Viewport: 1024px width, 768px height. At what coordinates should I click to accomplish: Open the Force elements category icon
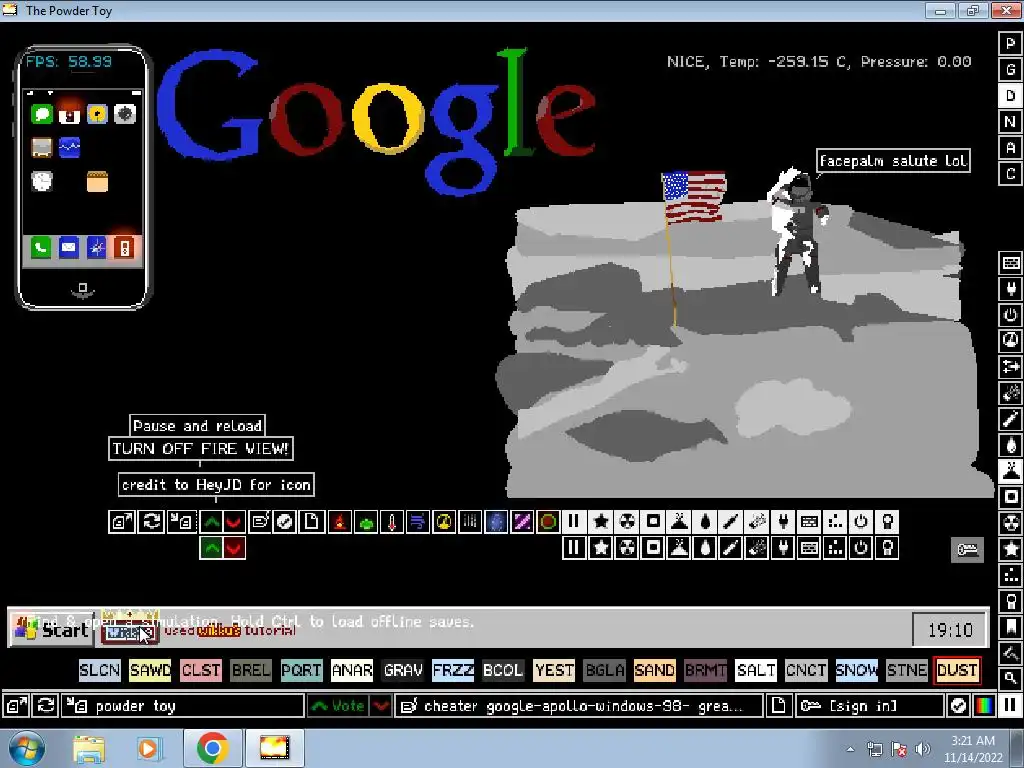[1010, 367]
